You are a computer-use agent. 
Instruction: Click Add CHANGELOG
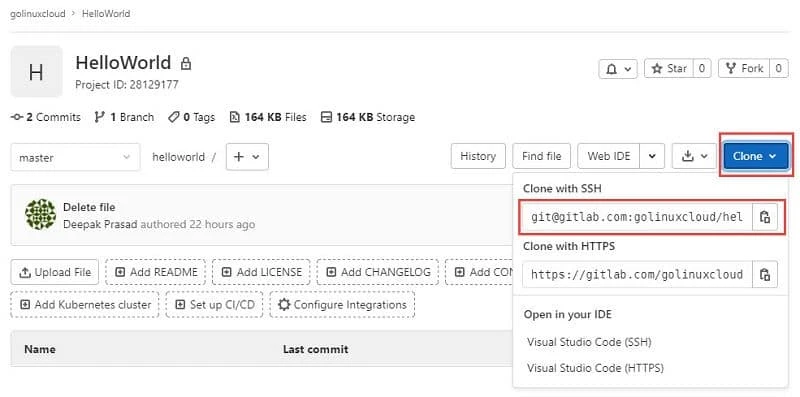click(x=378, y=272)
